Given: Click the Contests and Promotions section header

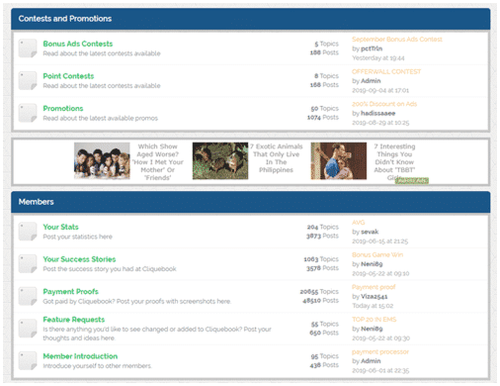Looking at the screenshot, I should point(251,19).
